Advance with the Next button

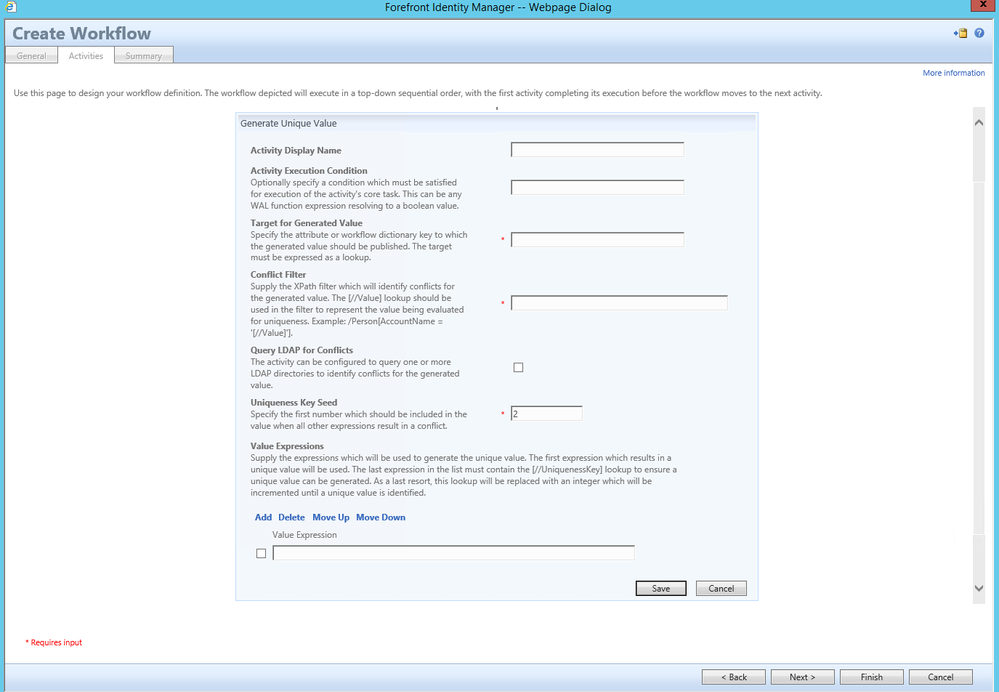coord(802,677)
